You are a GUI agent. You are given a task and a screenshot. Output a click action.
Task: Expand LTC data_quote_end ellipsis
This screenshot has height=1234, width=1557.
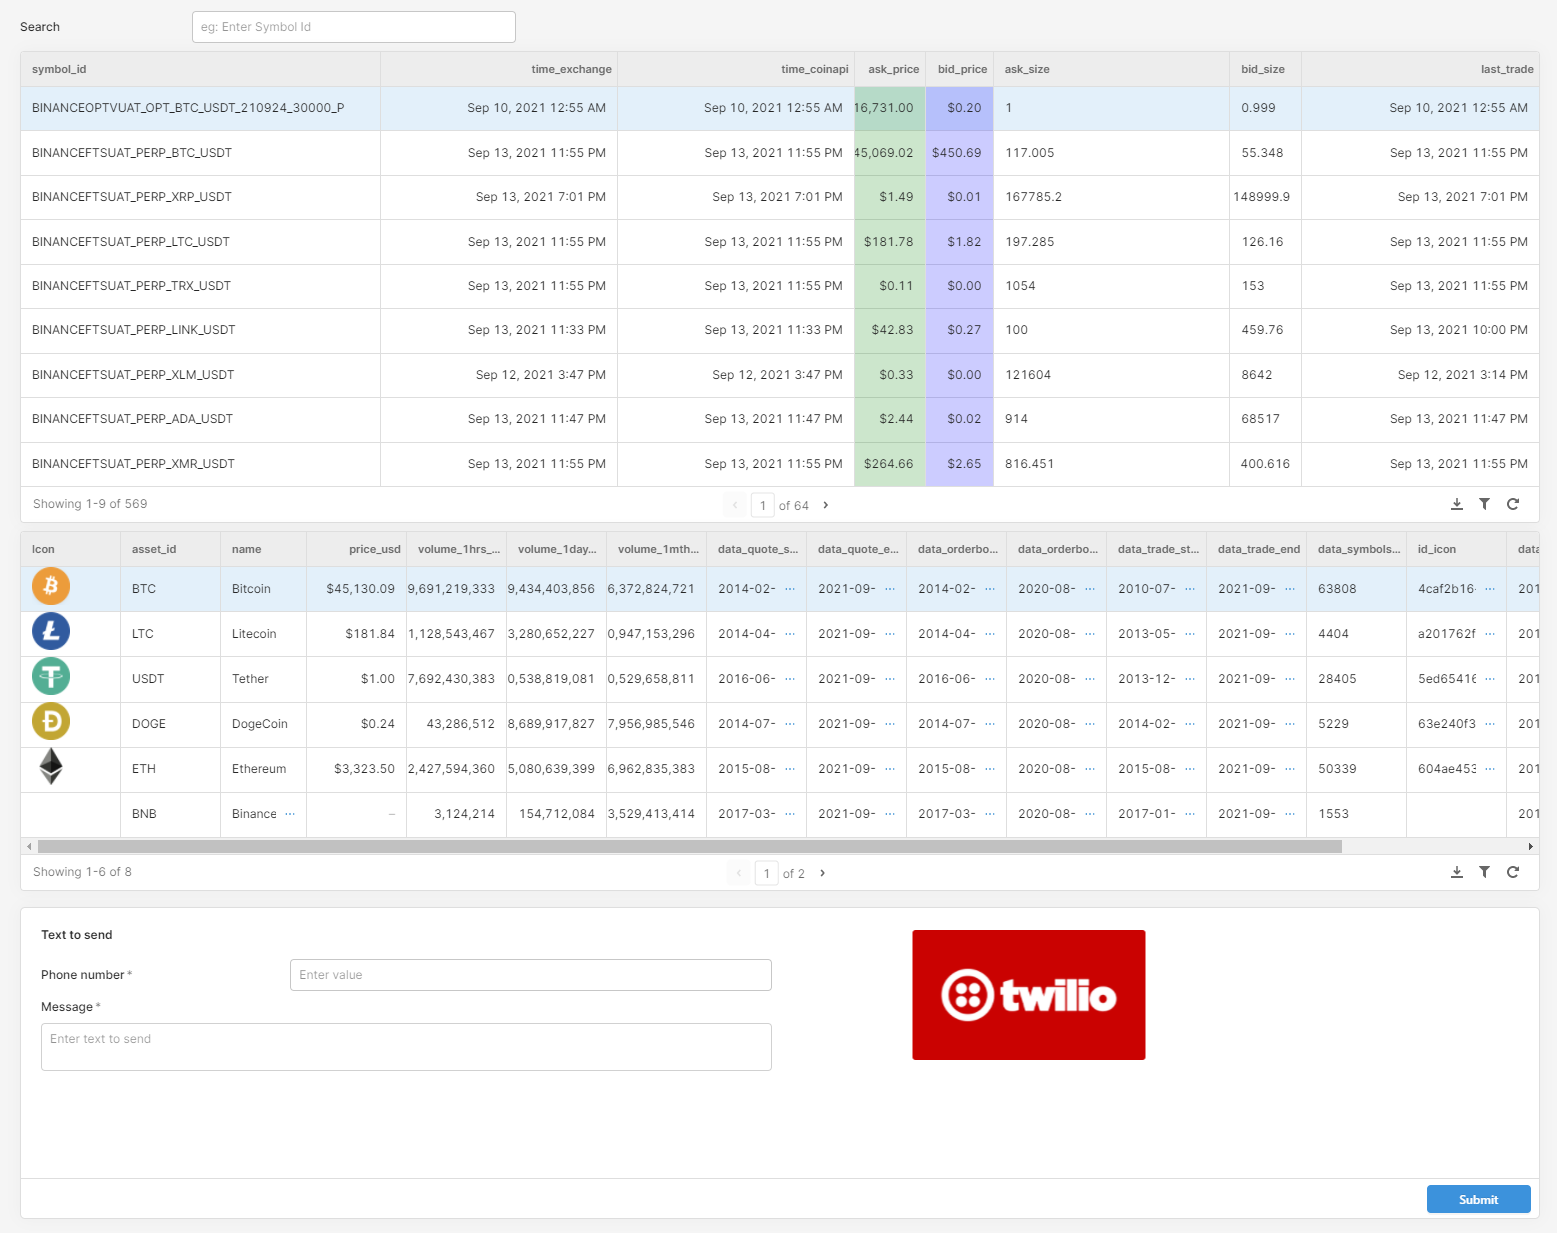[x=890, y=634]
